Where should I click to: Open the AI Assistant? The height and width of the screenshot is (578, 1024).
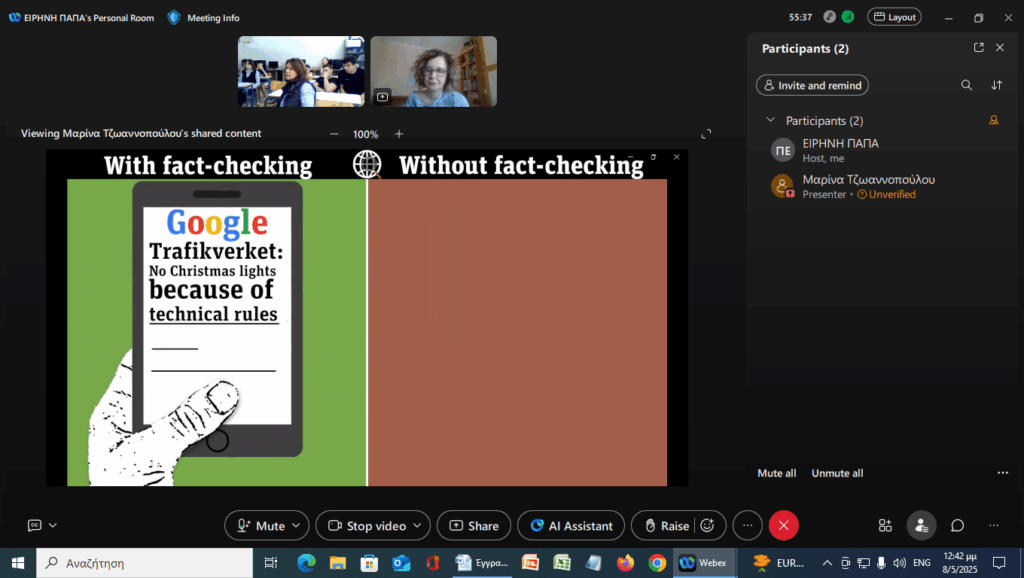(571, 525)
